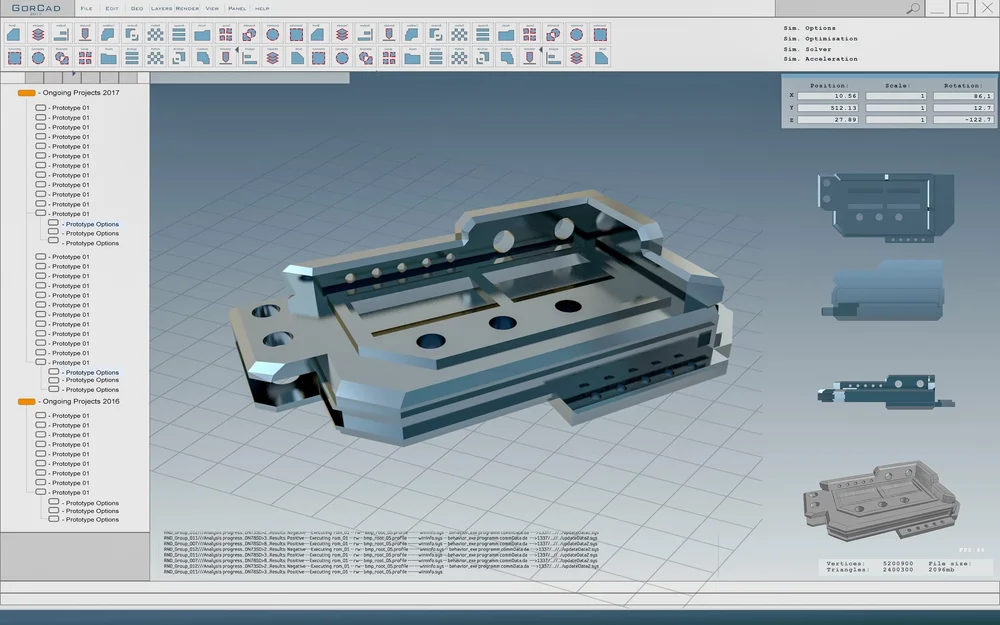Select the checkerboard Pattern tool in the toolbar
This screenshot has width=1000, height=625.
click(x=157, y=57)
